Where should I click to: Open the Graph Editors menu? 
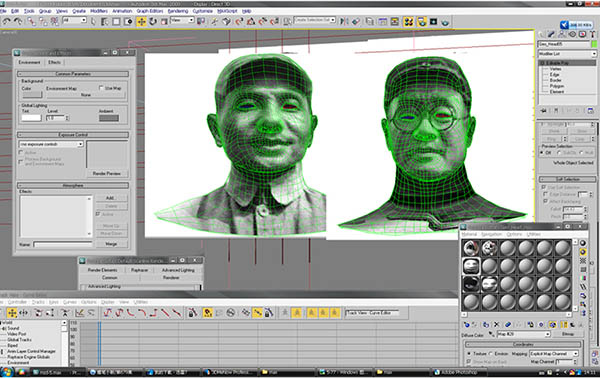click(150, 11)
